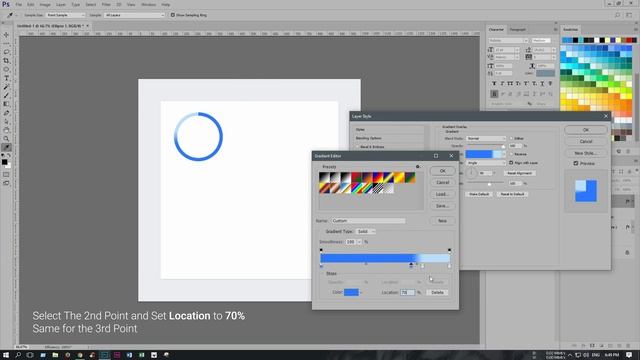Select the highlighted Eyedropper tool
This screenshot has width=640, height=360.
pyautogui.click(x=6, y=147)
